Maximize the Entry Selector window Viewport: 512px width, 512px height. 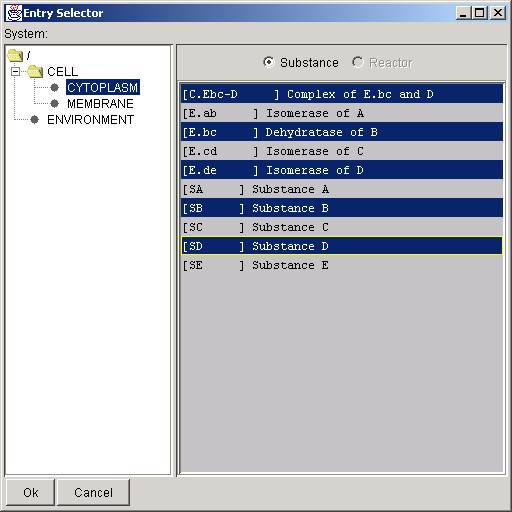point(480,13)
